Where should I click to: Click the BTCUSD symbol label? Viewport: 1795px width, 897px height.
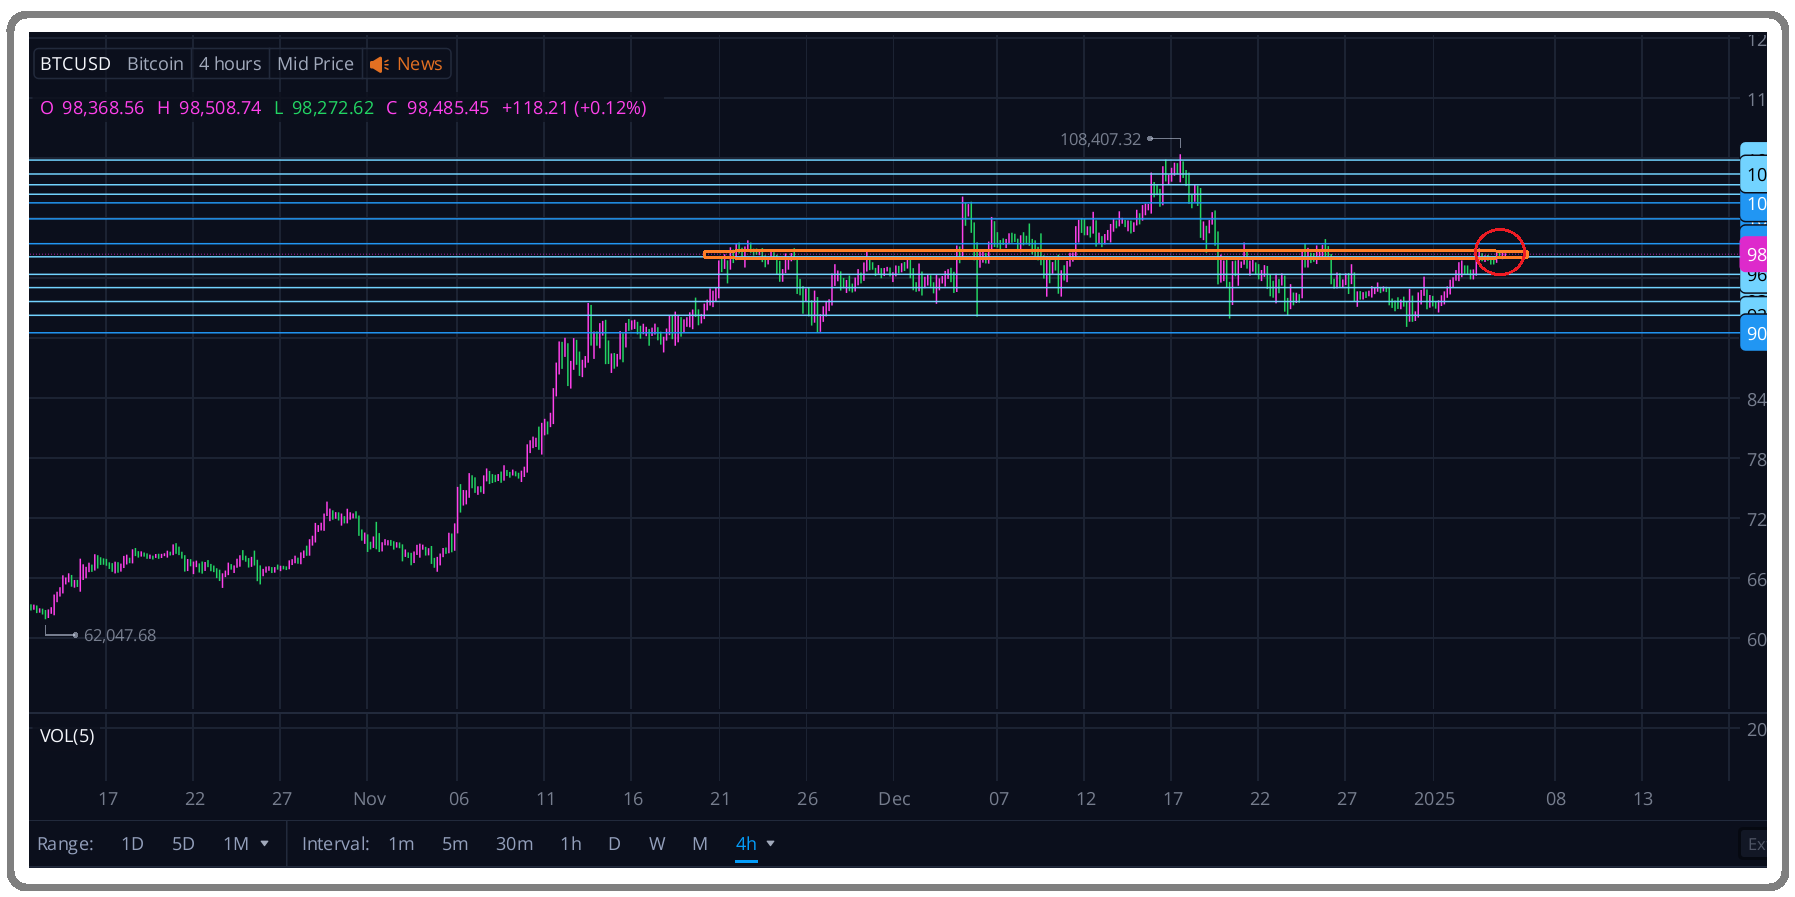click(75, 64)
